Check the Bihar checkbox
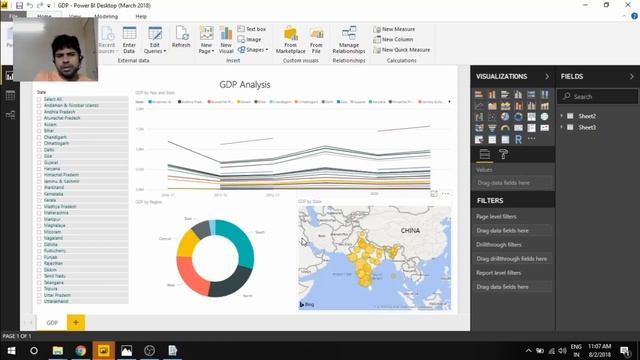 (x=39, y=131)
